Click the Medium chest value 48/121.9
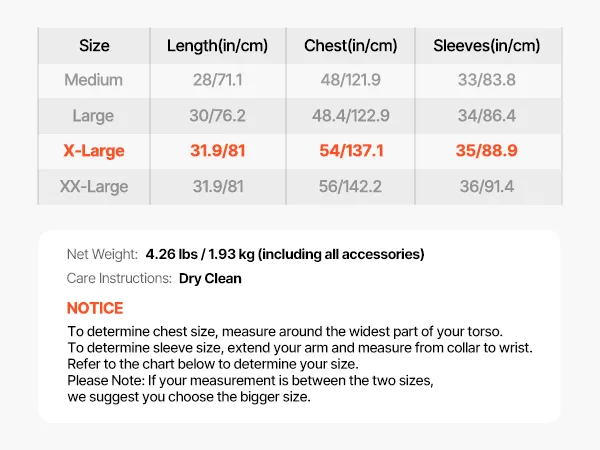 [350, 80]
